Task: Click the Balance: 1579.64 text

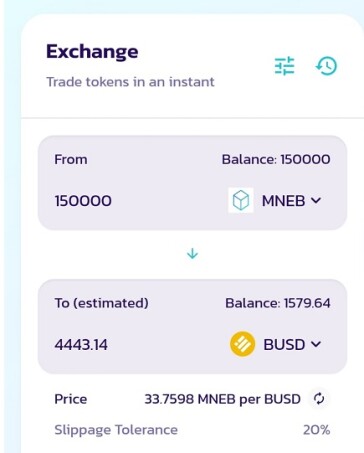Action: tap(278, 303)
